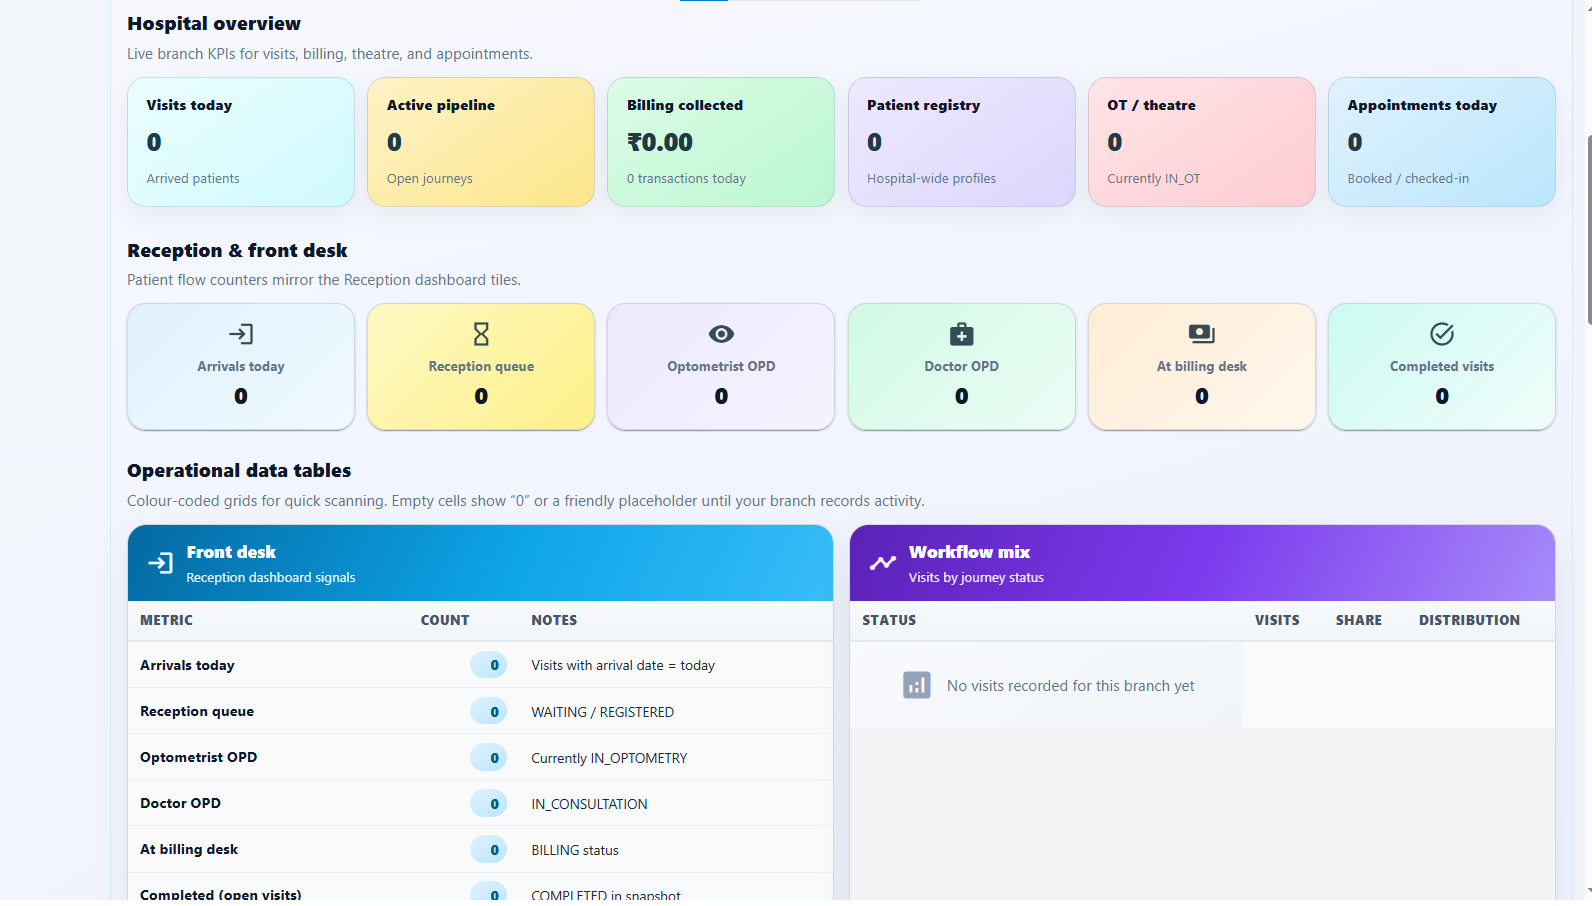Click the At billing desk table row metric
This screenshot has height=906, width=1592.
(x=189, y=849)
